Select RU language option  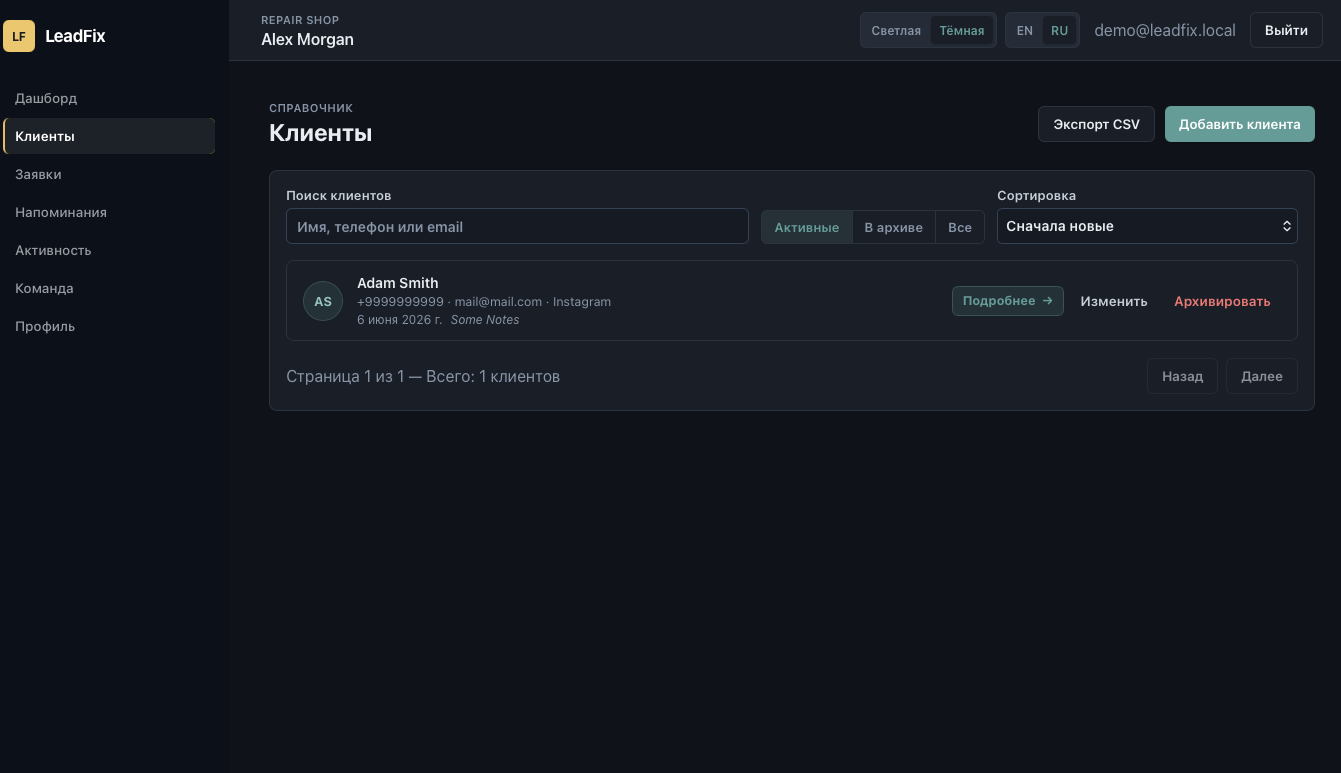(x=1060, y=30)
